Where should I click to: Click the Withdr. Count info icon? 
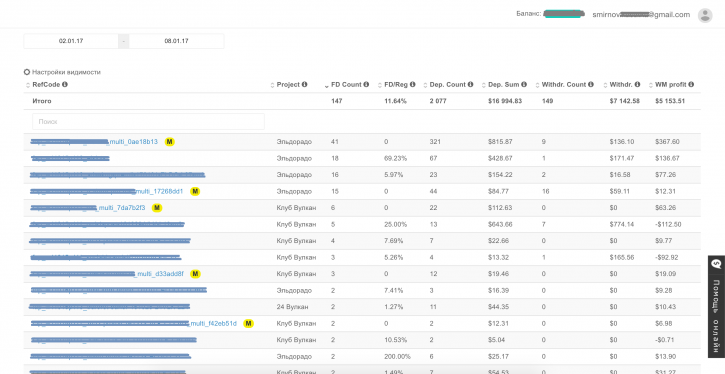pos(590,85)
